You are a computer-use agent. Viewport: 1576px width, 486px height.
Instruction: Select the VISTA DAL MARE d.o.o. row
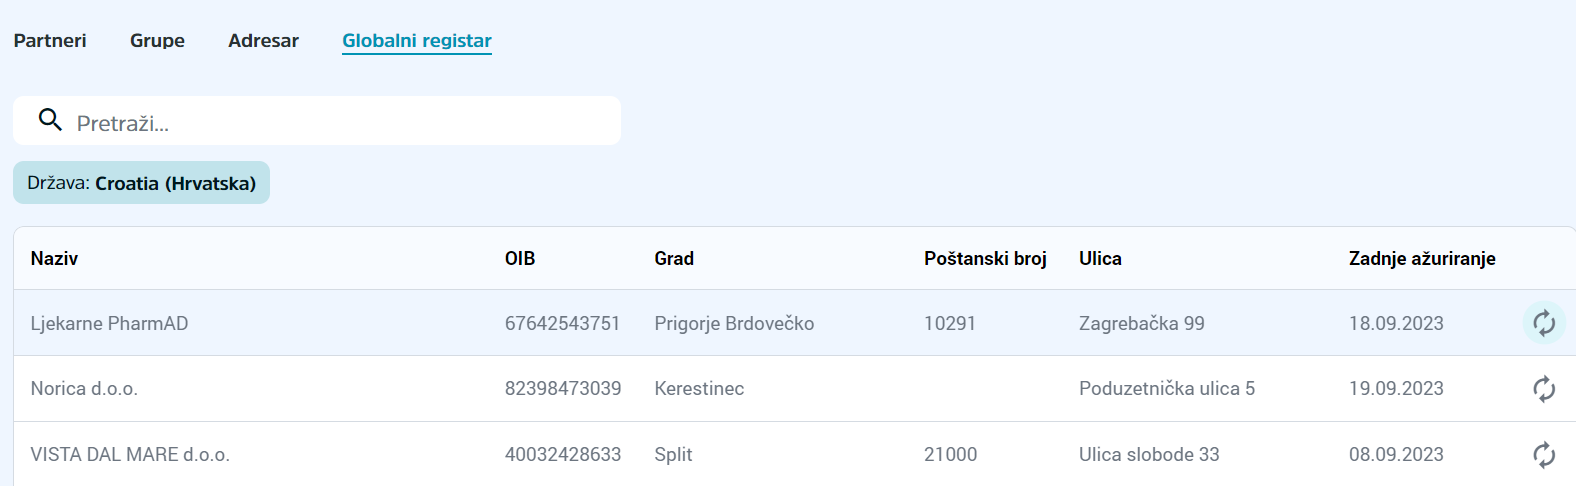coord(794,454)
